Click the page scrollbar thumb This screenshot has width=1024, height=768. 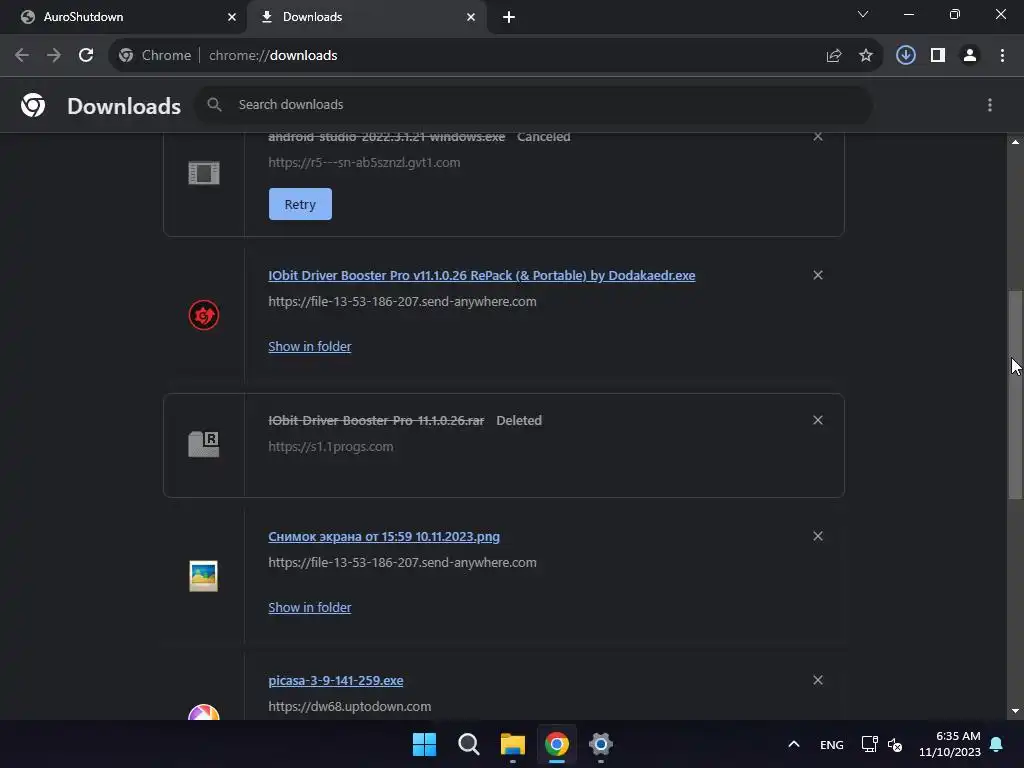(x=1015, y=395)
